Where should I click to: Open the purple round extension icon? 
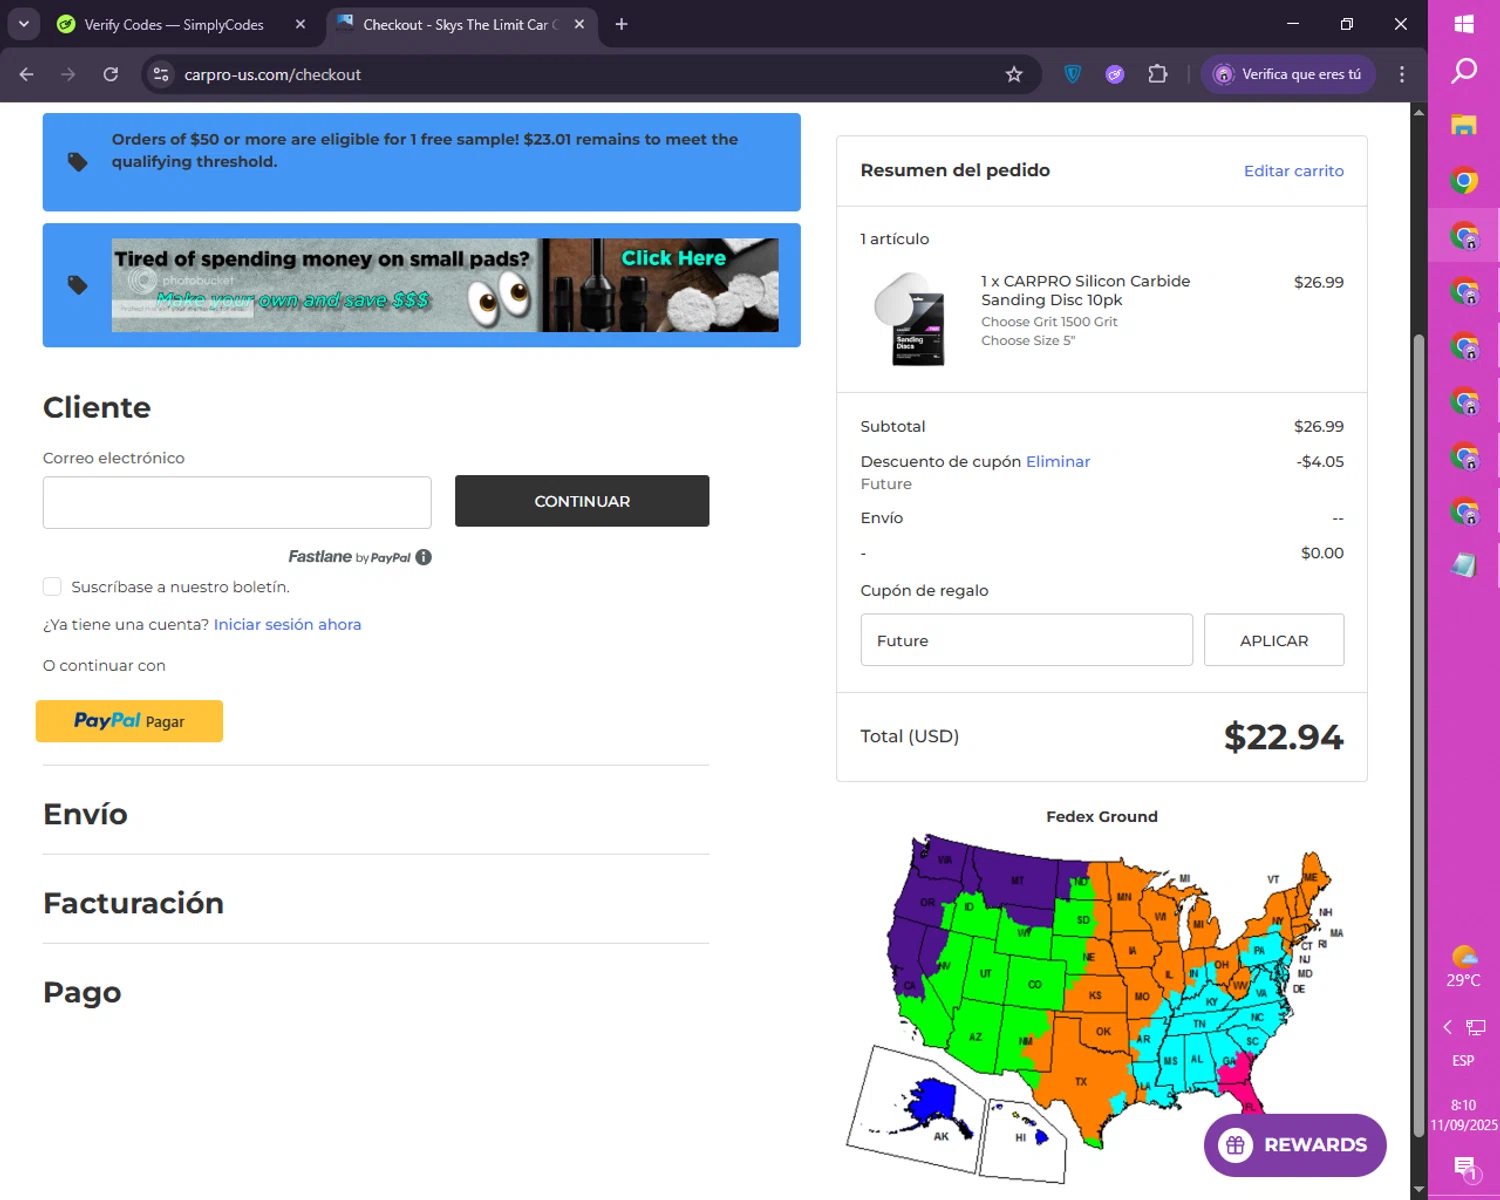1115,74
